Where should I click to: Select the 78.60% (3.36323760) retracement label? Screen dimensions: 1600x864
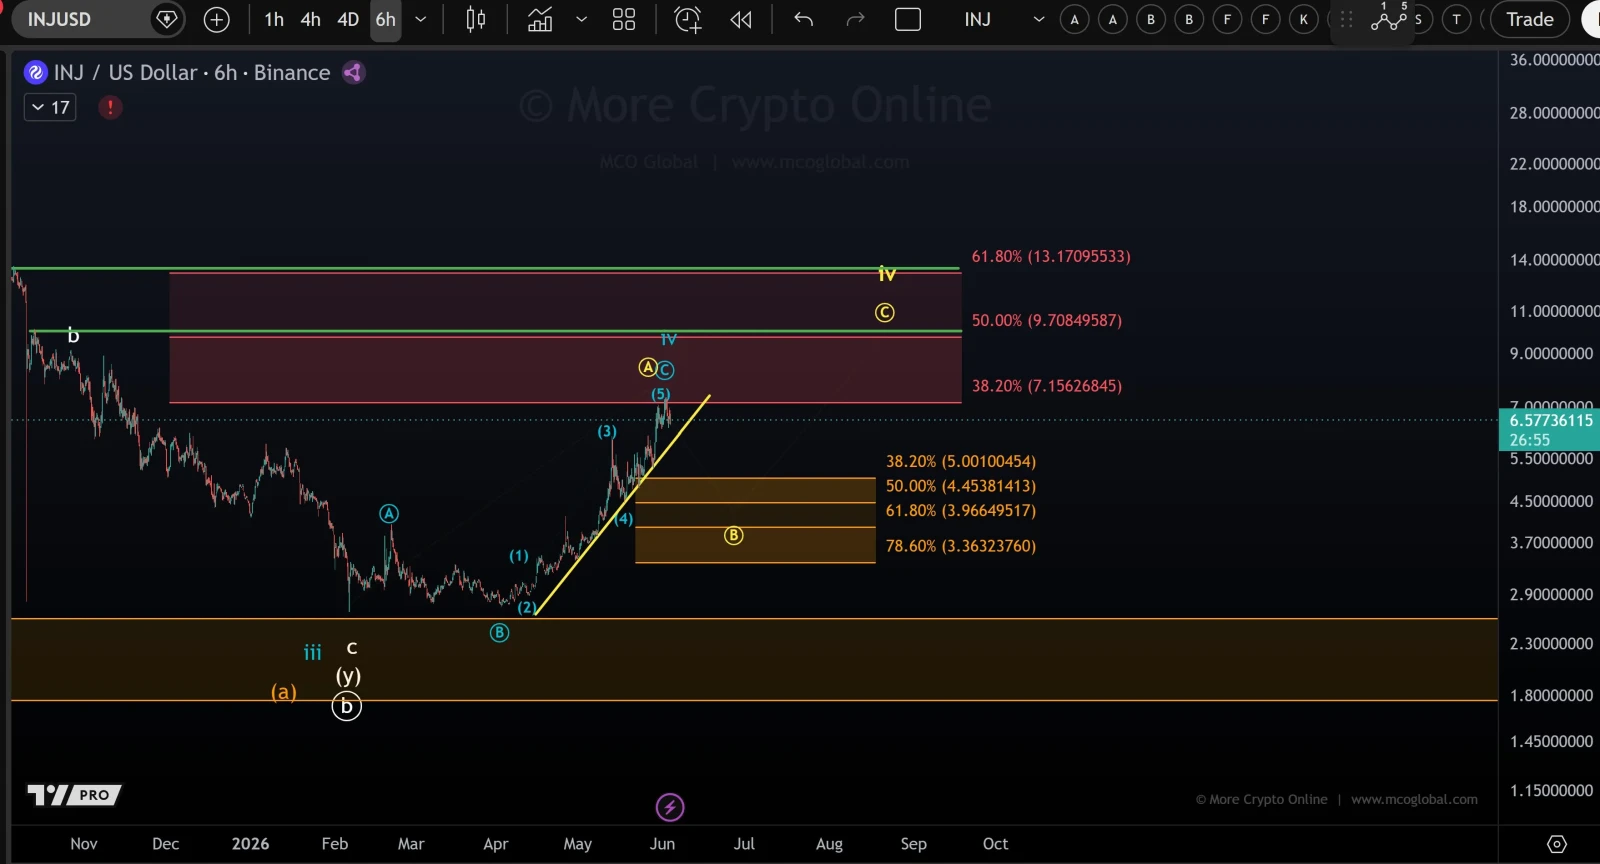961,545
